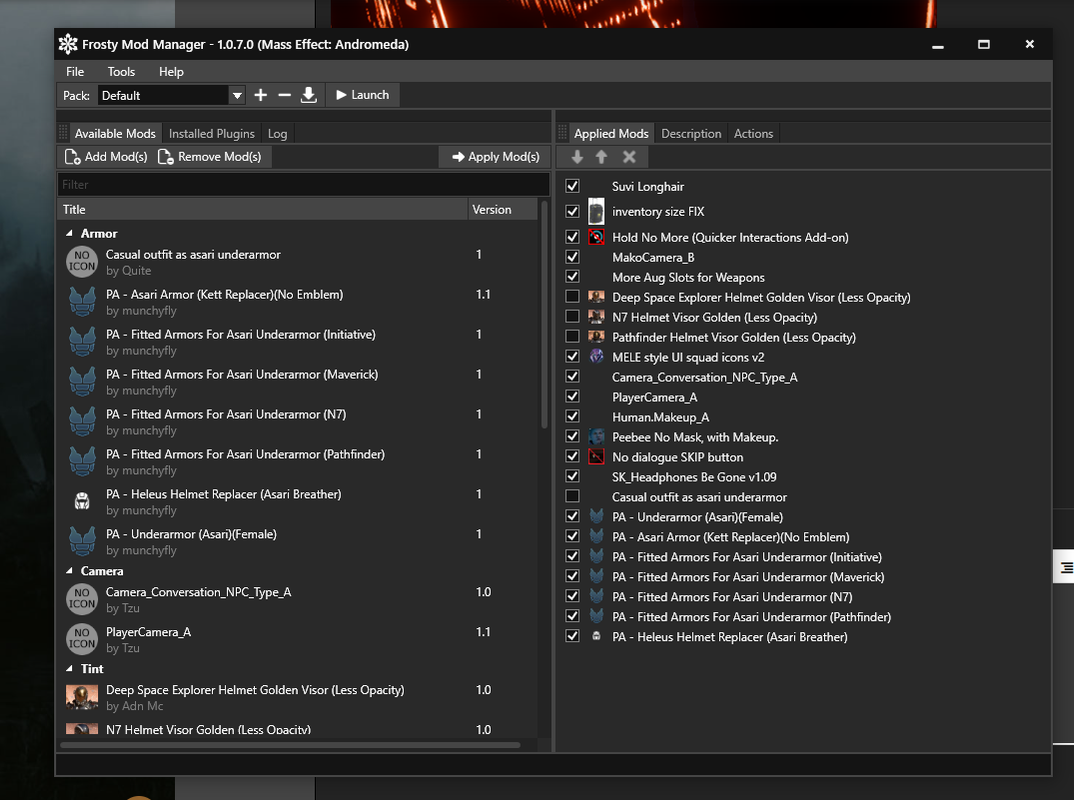
Task: Enable Pathfinder Helmet Visor Golden checkbox
Action: (573, 336)
